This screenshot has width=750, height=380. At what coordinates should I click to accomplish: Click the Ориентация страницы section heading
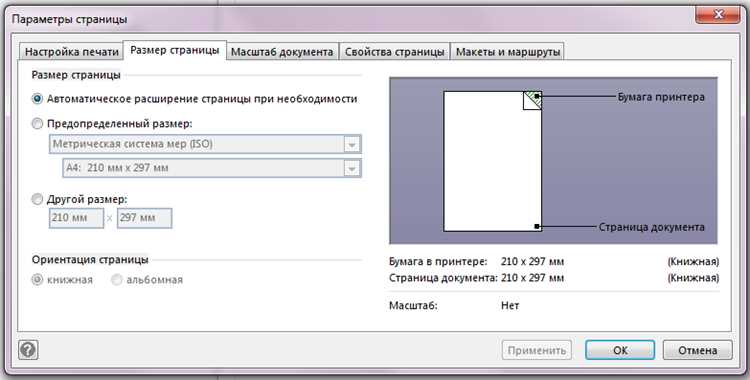pos(90,260)
